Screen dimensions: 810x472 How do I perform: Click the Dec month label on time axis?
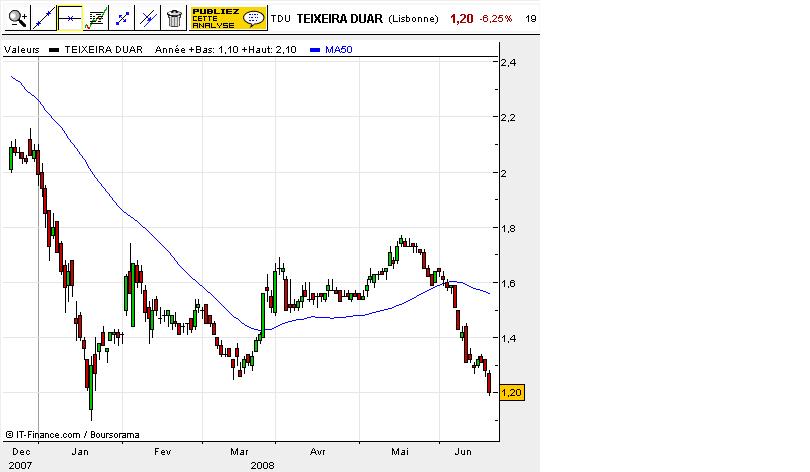[x=21, y=451]
